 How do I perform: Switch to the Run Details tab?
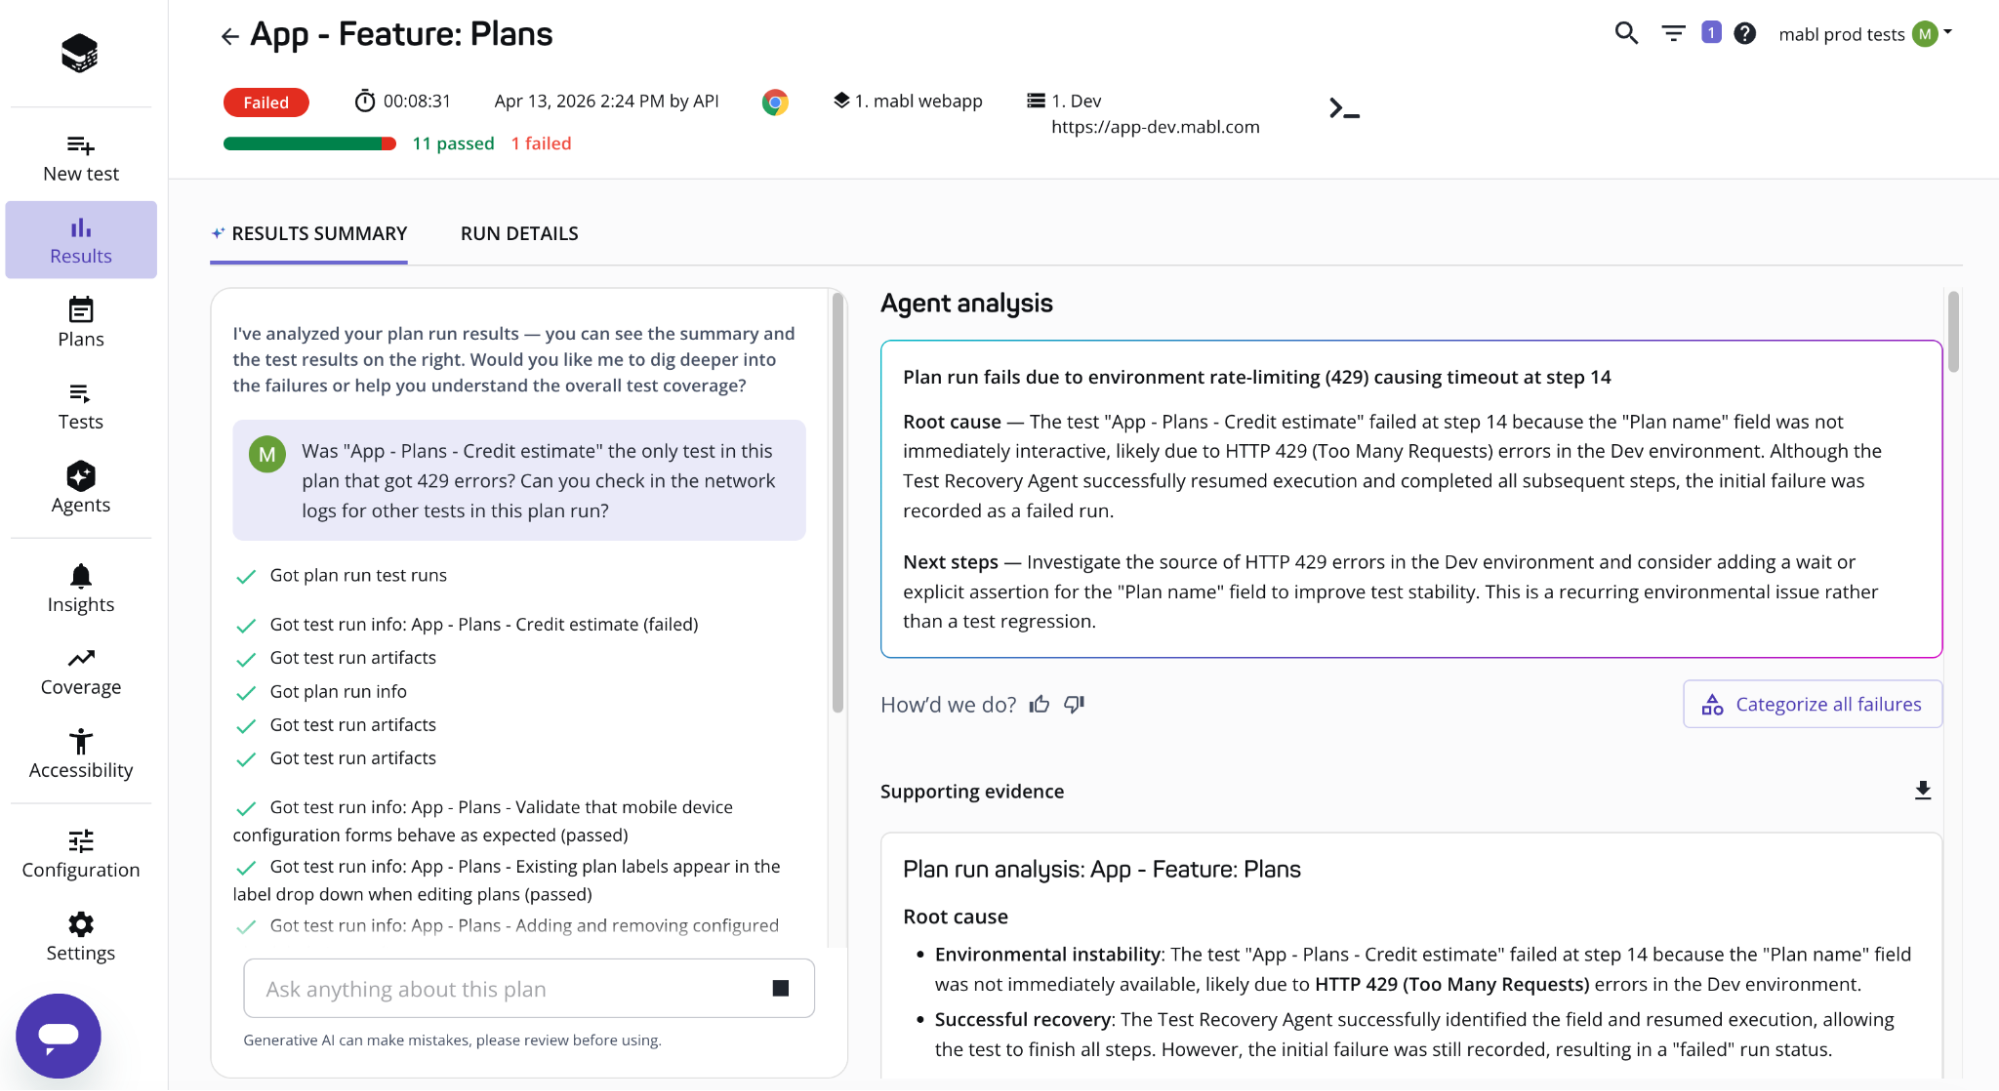click(x=519, y=233)
